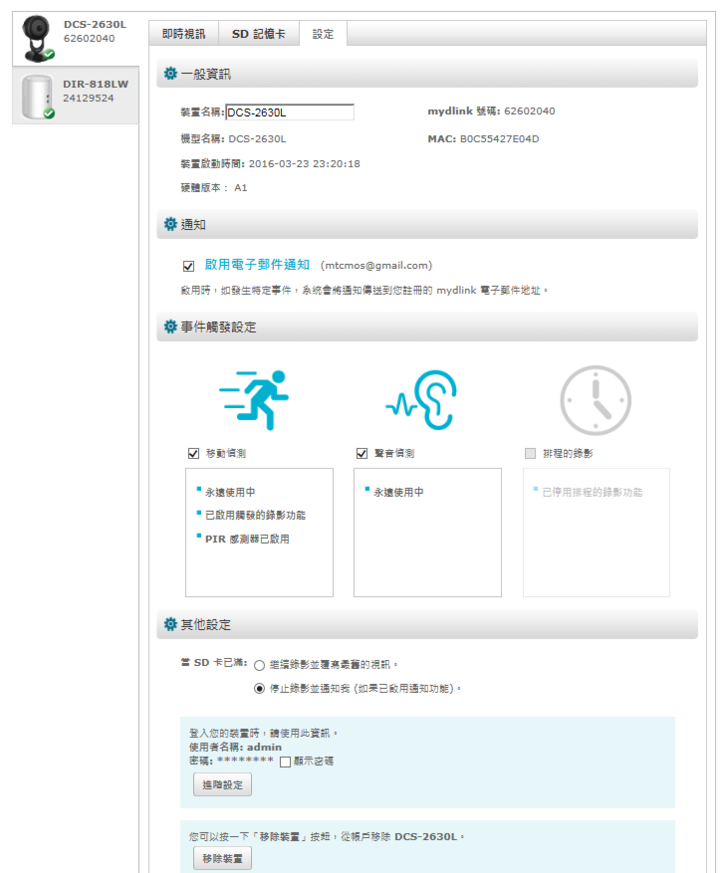The width and height of the screenshot is (728, 873).
Task: Select the 繼續錄影並覆寫最舊的視訊 radio button
Action: point(259,665)
